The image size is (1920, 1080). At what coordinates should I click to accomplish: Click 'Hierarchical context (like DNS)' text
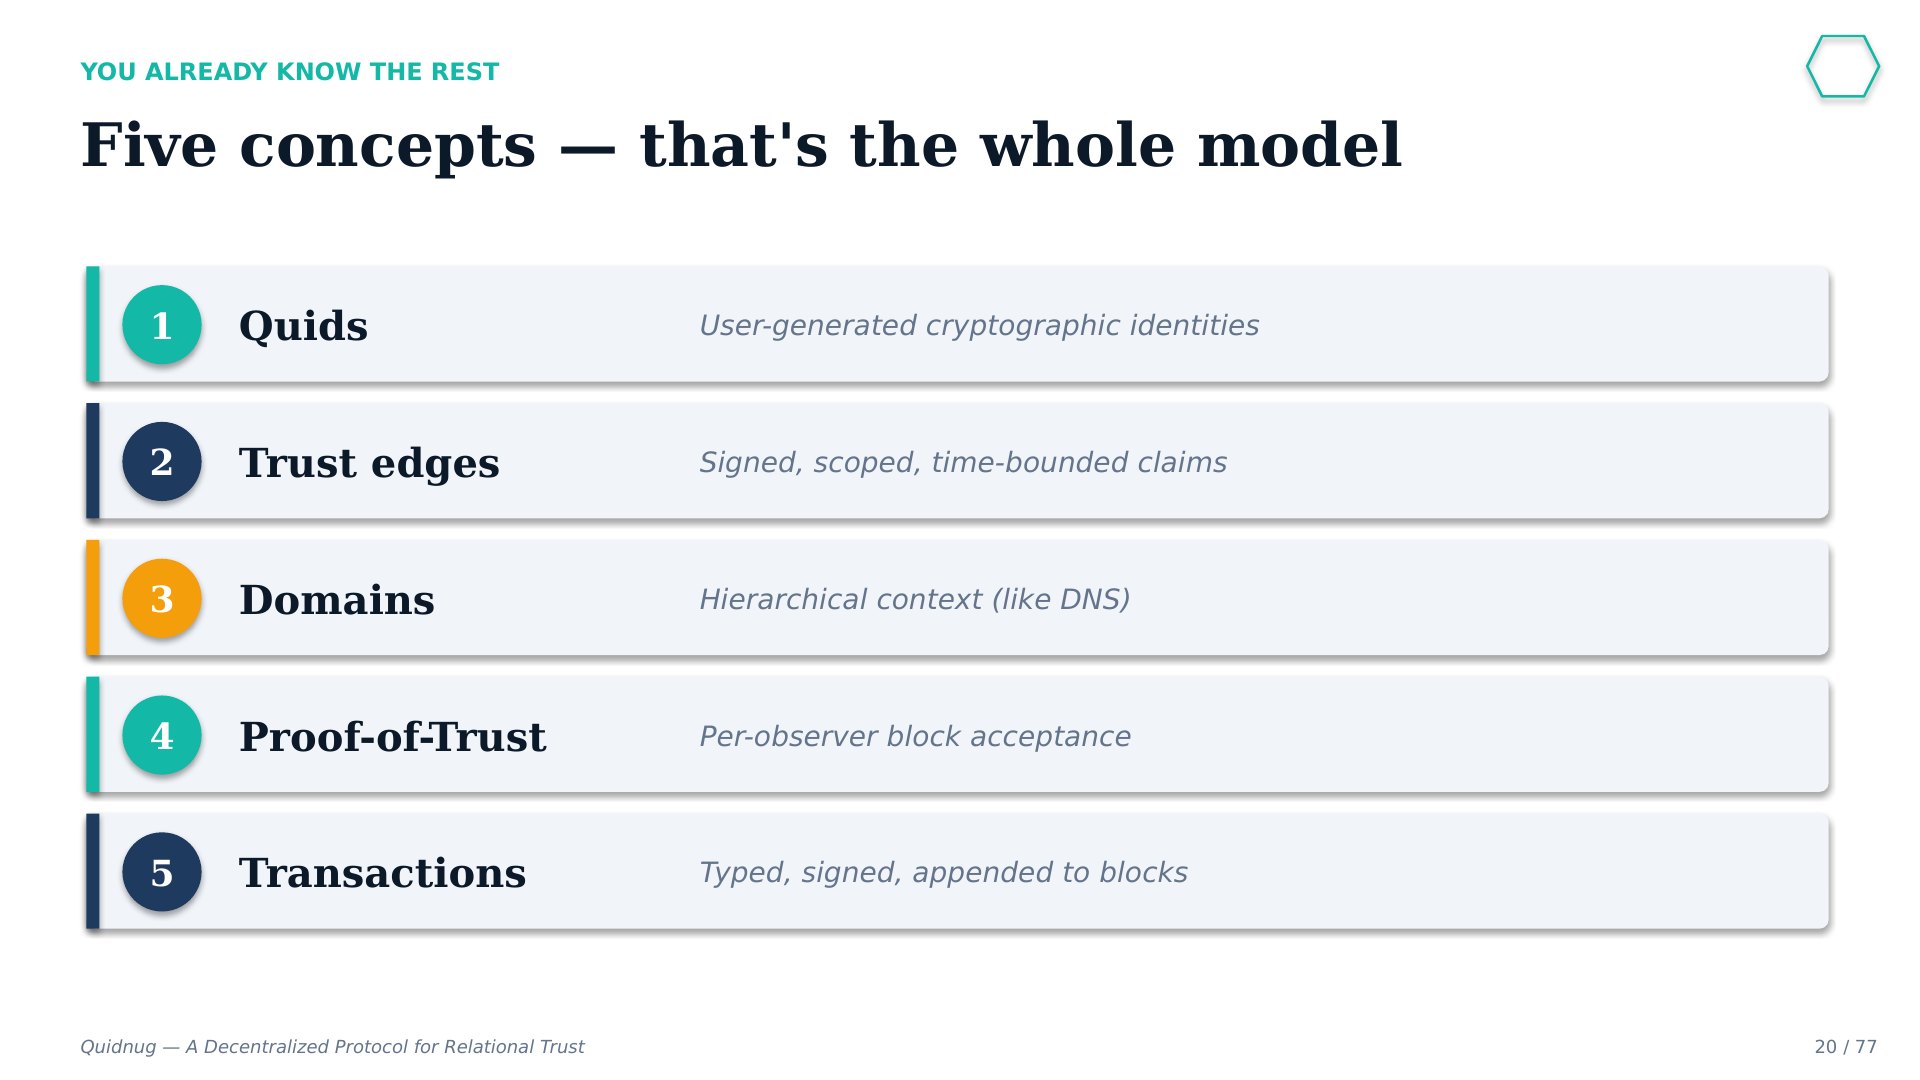(914, 600)
